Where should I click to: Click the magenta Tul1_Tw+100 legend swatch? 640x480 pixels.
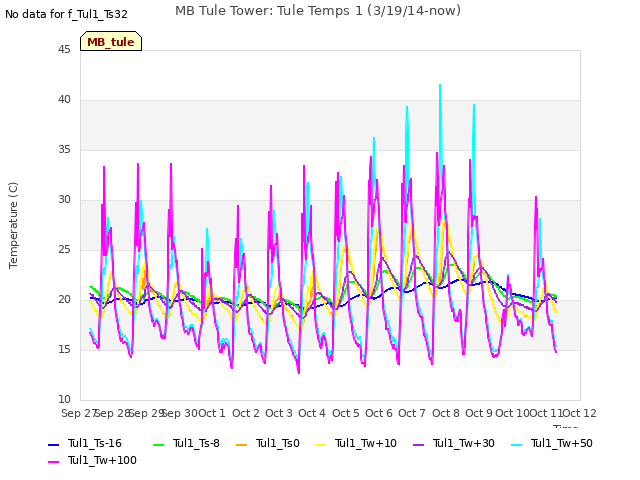tap(53, 462)
